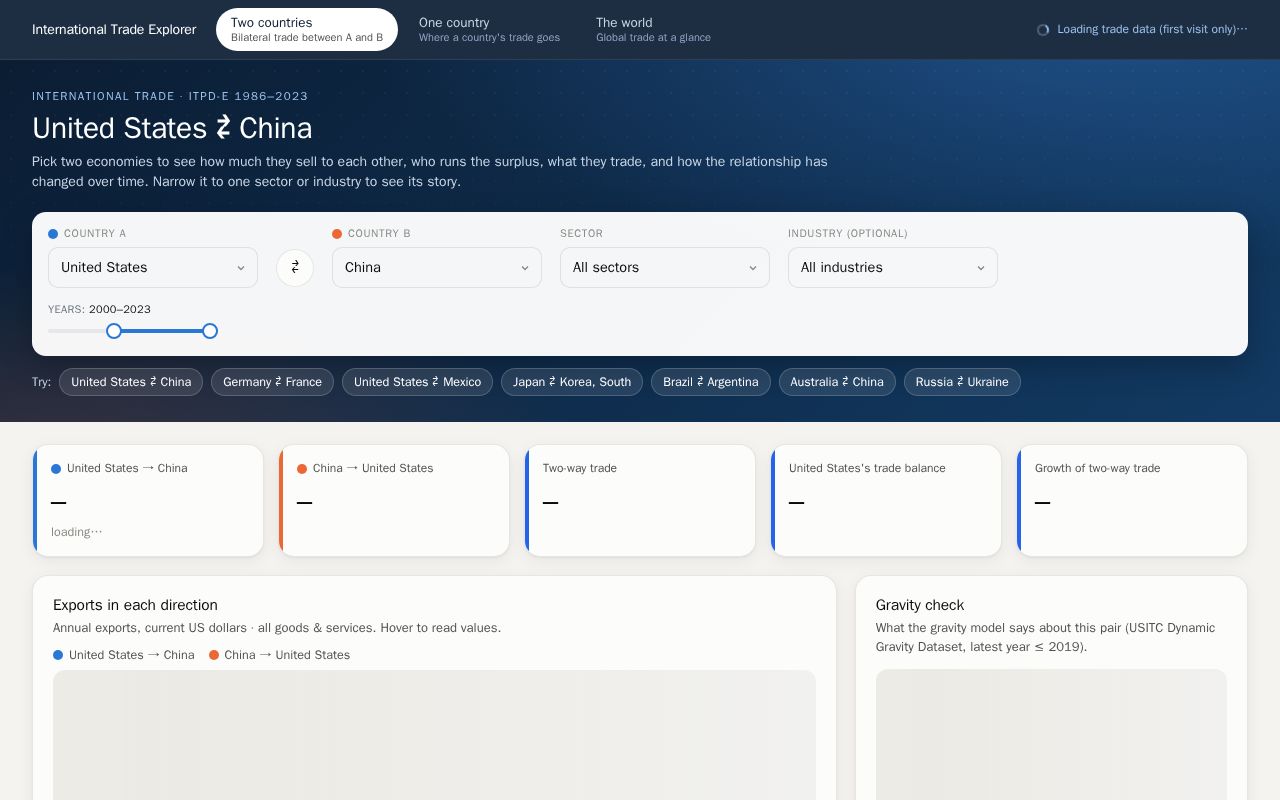Open the Country B China dropdown
1280x800 pixels.
point(437,267)
